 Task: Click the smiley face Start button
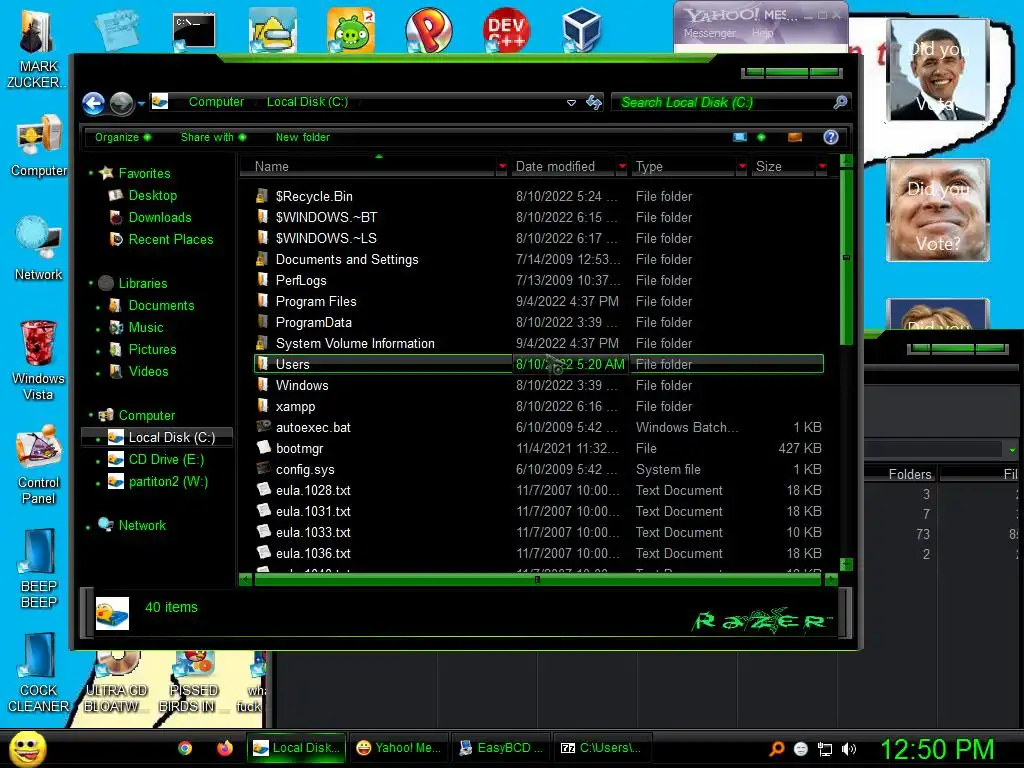click(27, 748)
